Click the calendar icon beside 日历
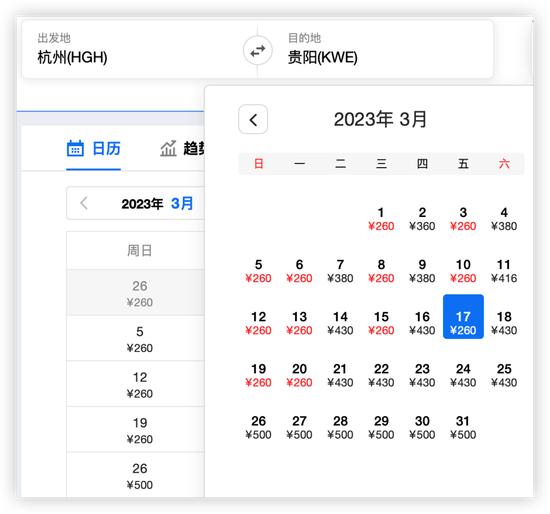This screenshot has width=550, height=514. tap(75, 148)
